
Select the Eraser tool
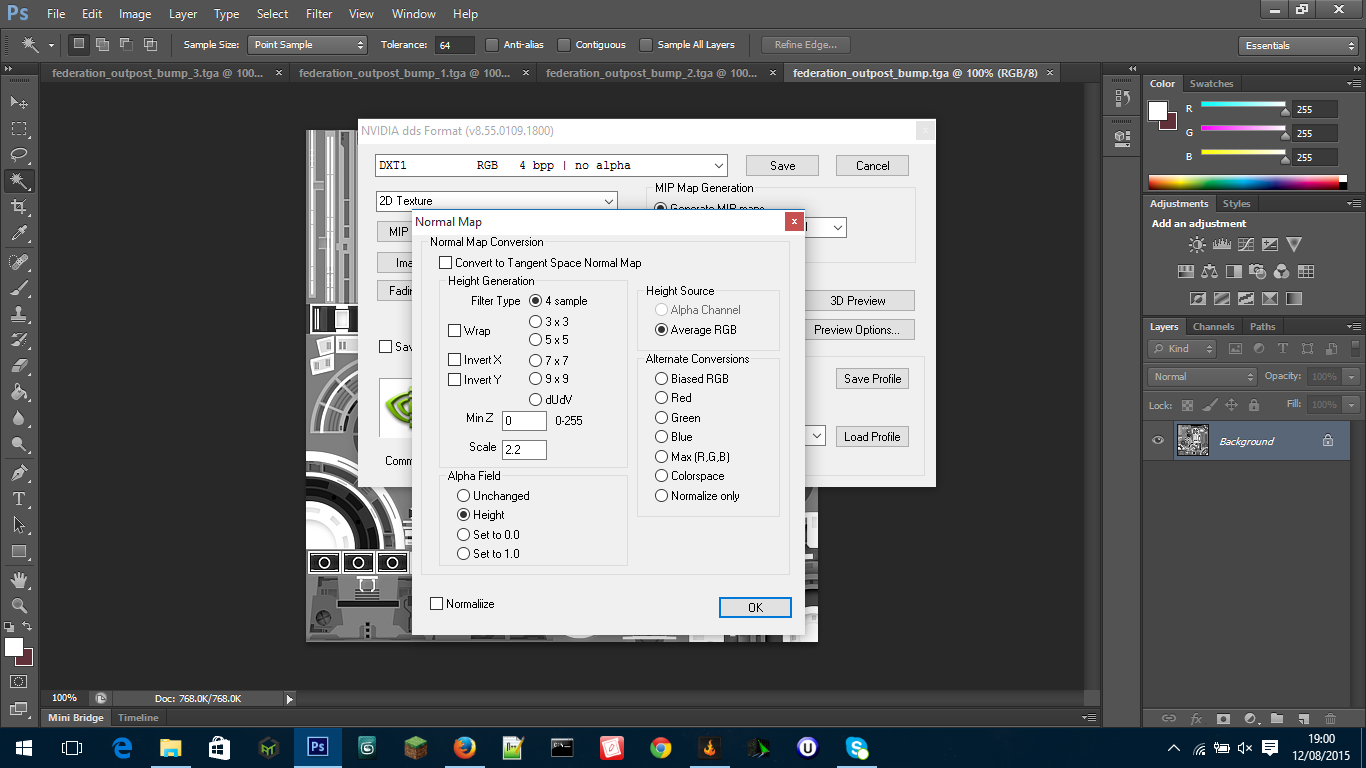click(x=19, y=366)
